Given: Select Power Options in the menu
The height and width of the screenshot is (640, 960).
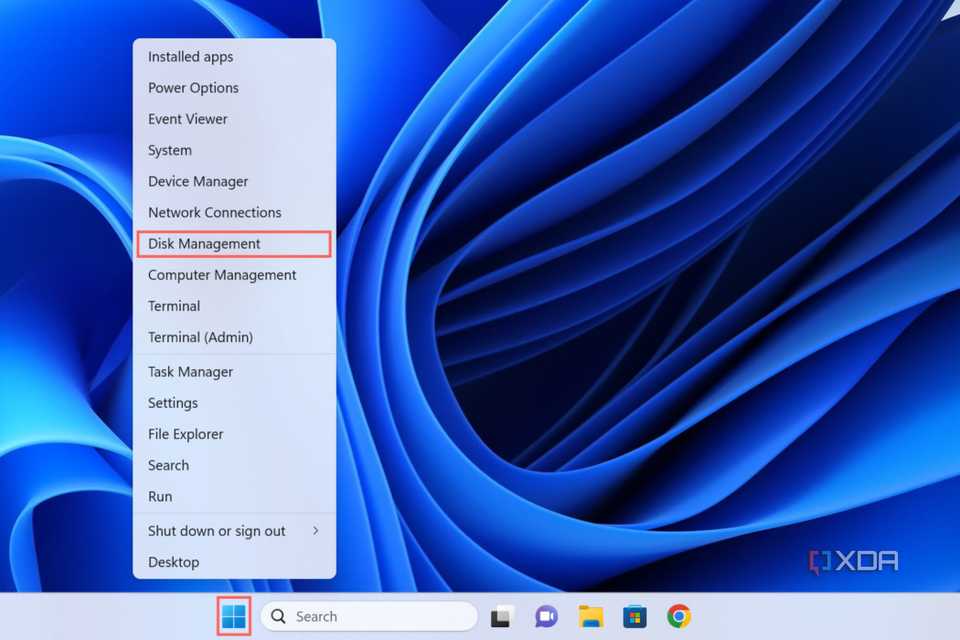Looking at the screenshot, I should tap(234, 88).
